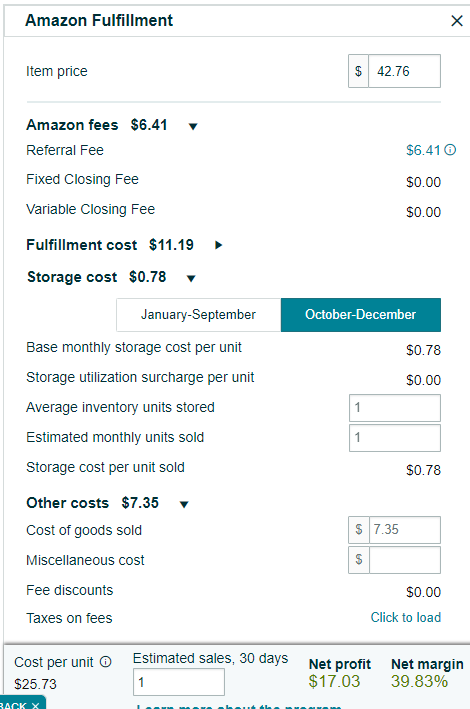This screenshot has width=470, height=709.
Task: Collapse the Storage cost section
Action: coord(191,278)
